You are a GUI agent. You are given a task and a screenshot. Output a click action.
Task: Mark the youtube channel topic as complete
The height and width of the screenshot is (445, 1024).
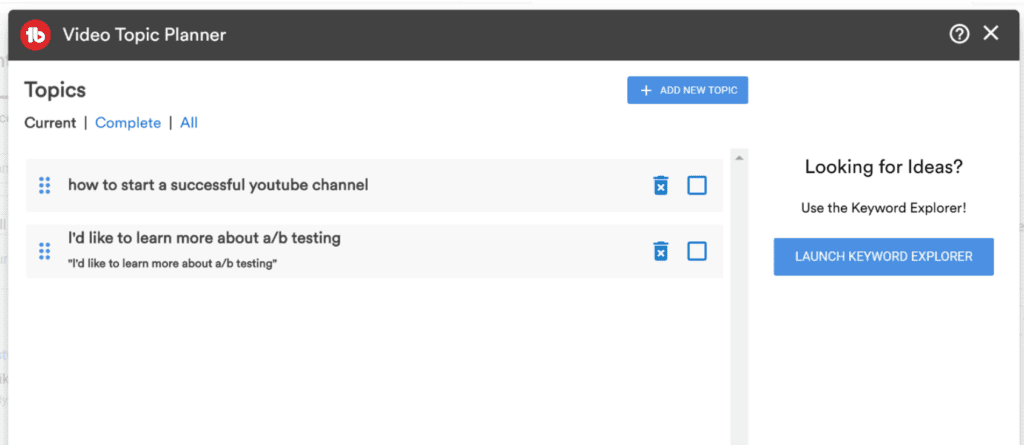697,185
